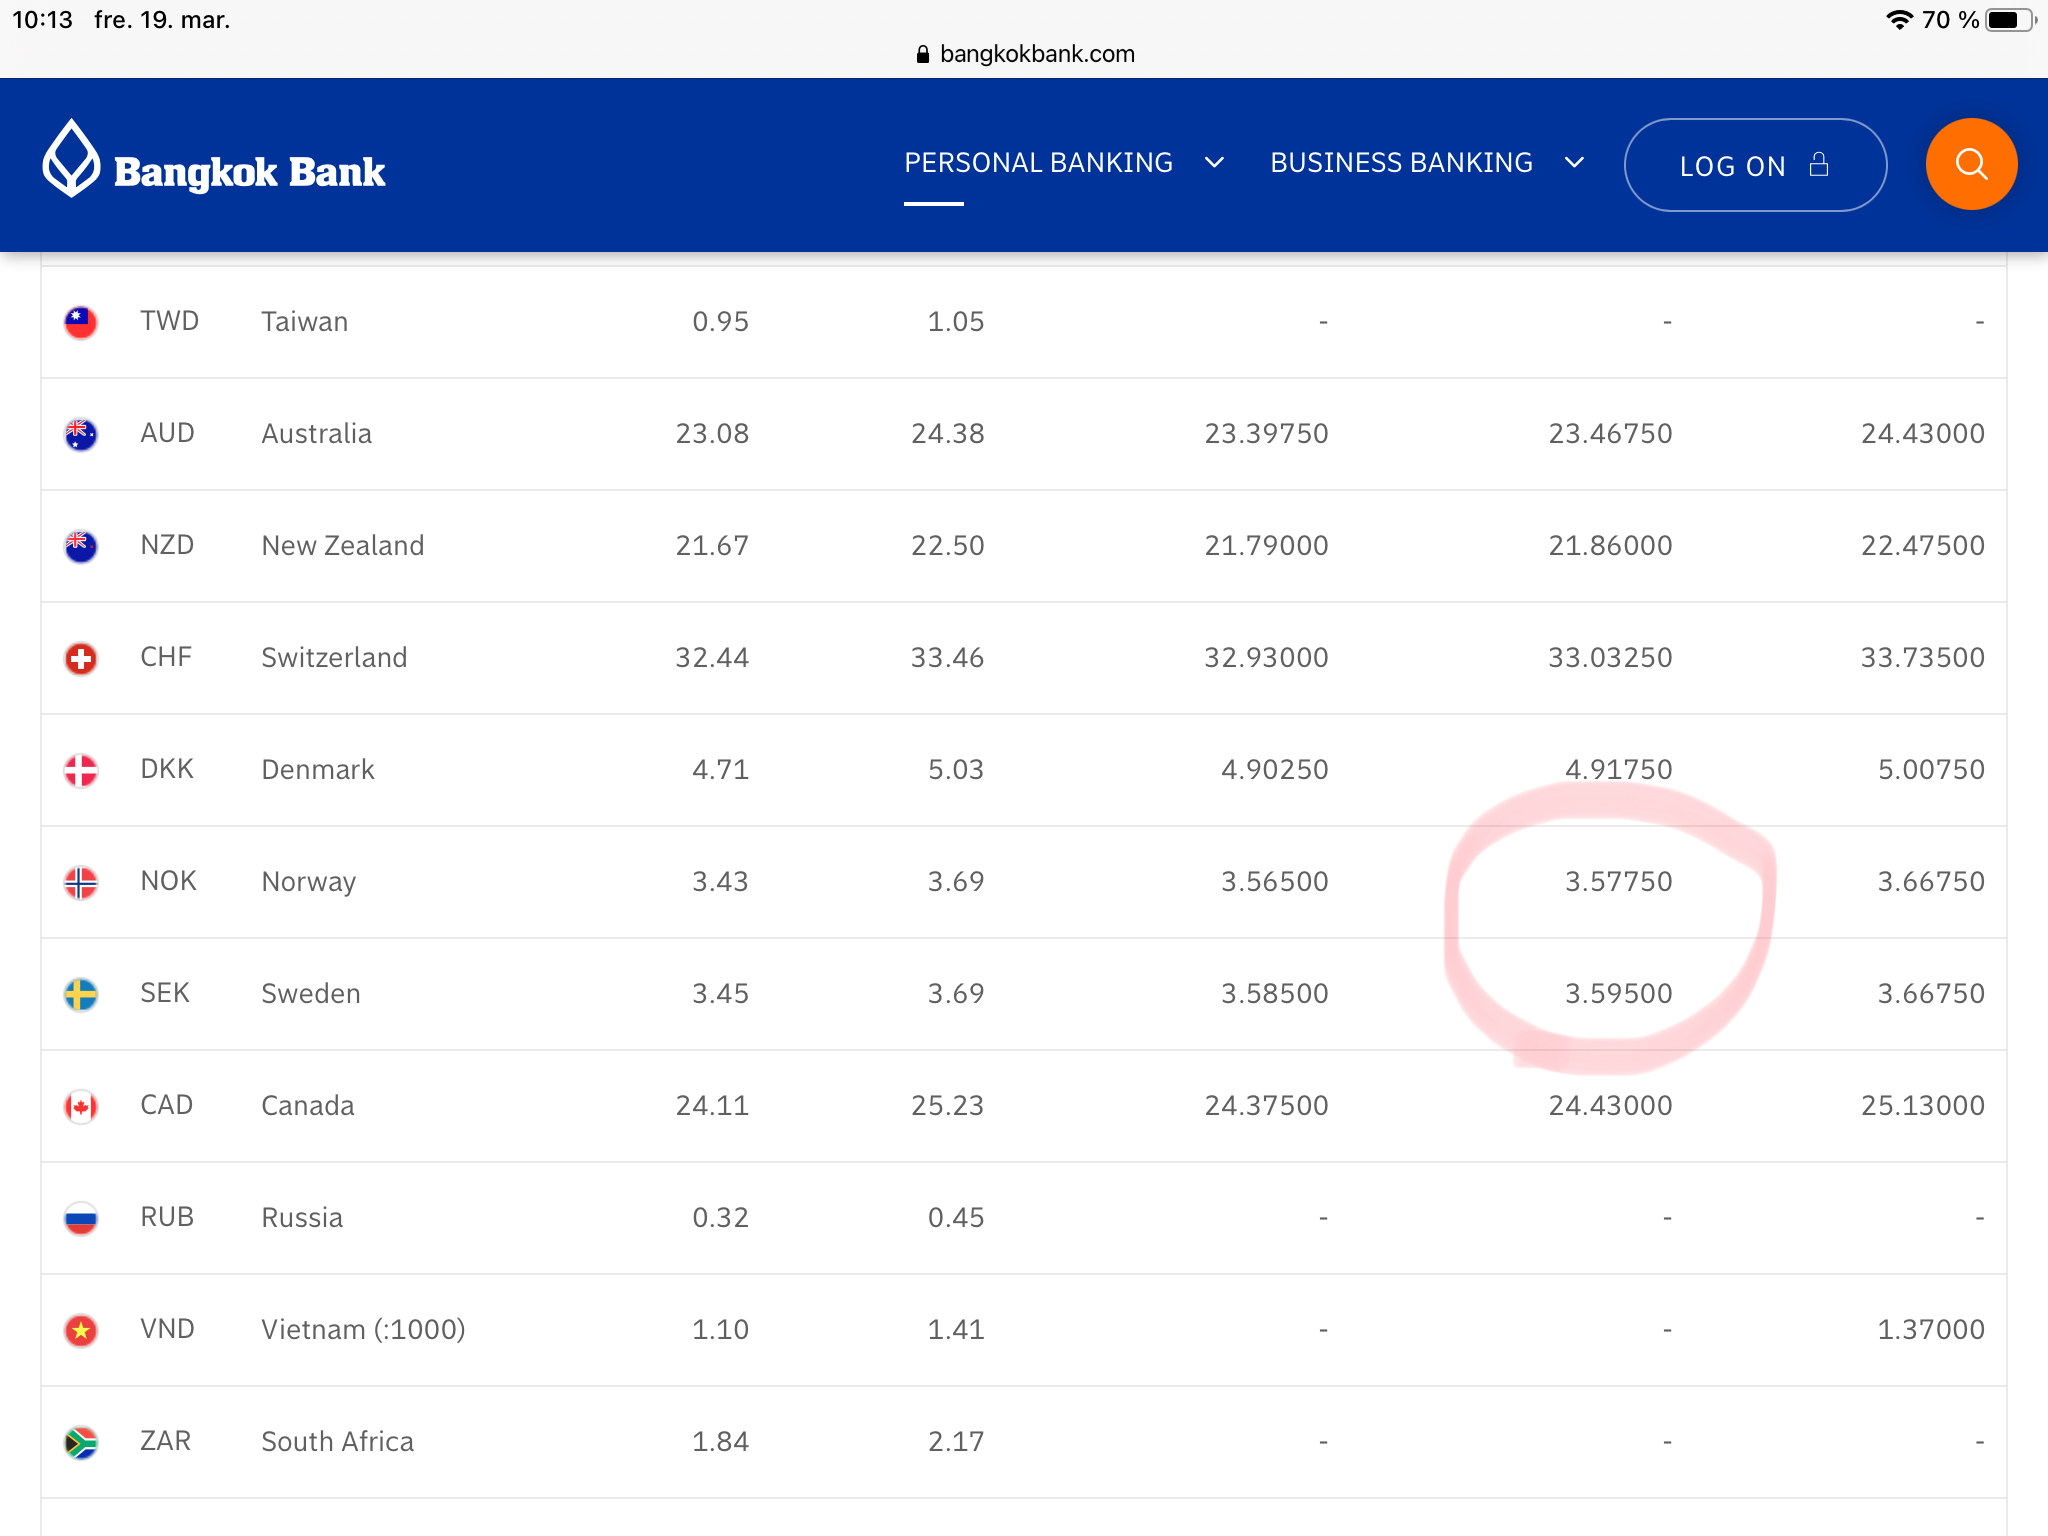Click the Sweden flag icon
Viewport: 2048px width, 1536px height.
81,994
